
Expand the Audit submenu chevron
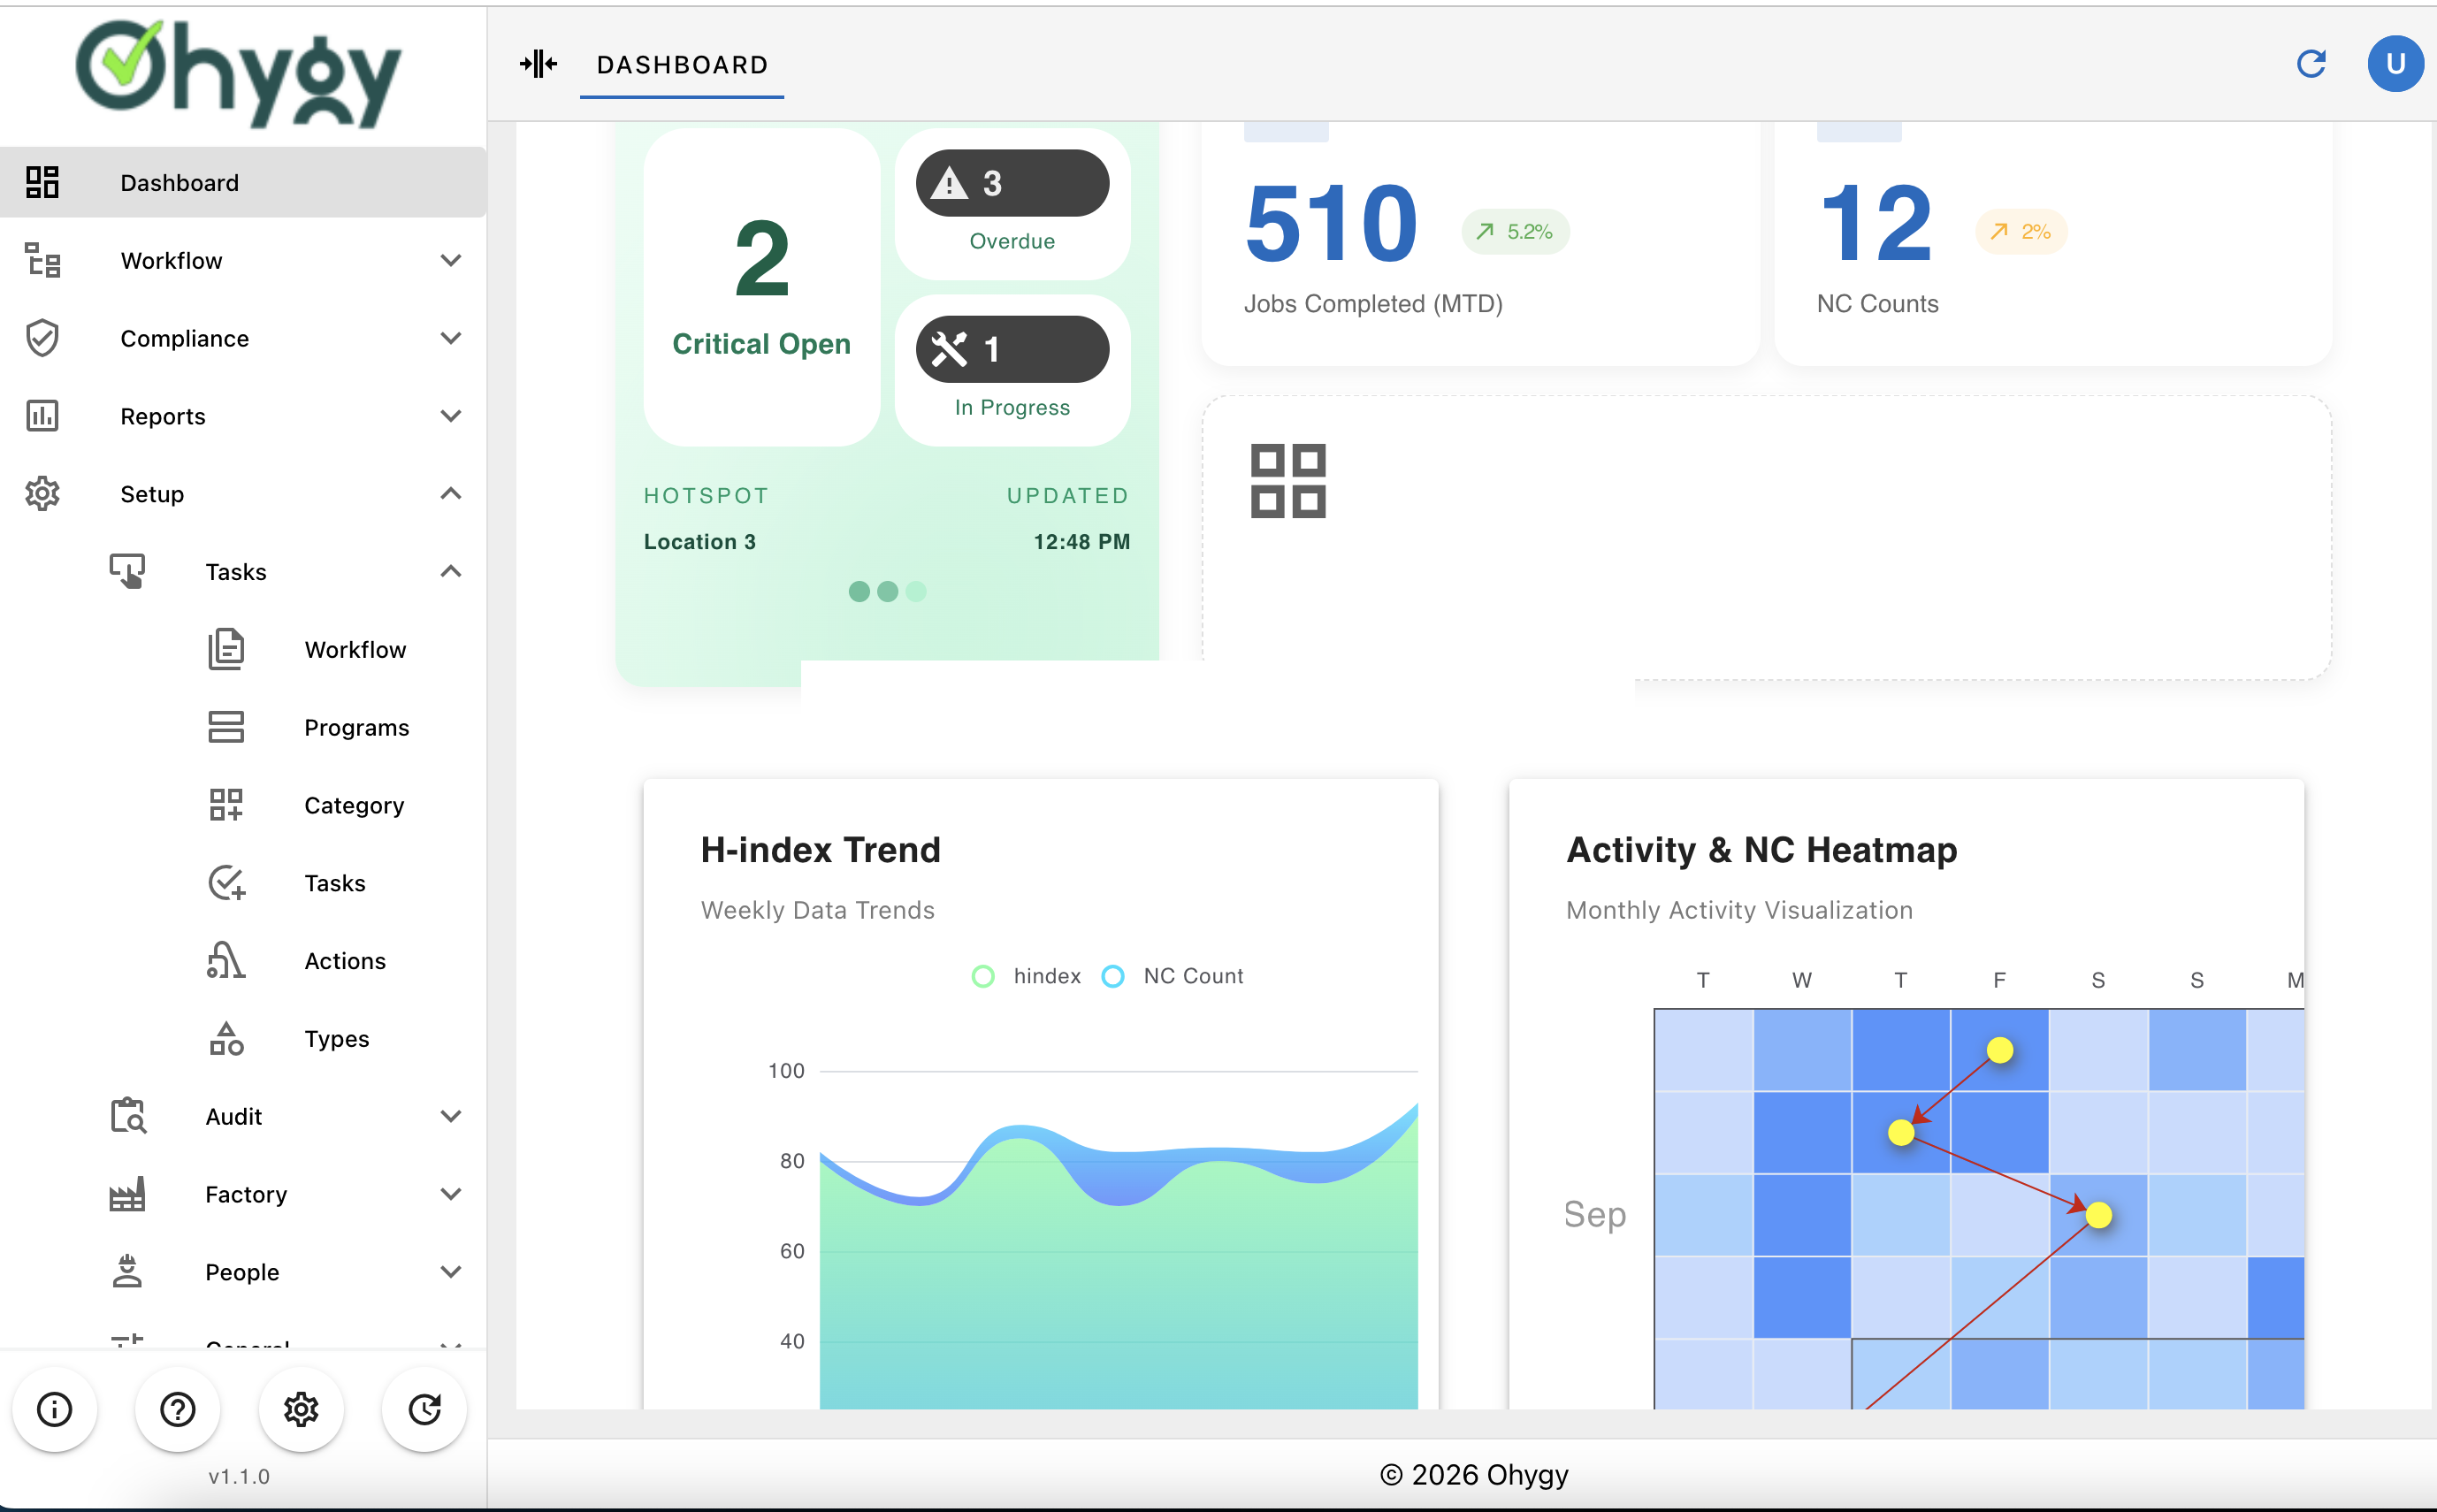point(451,1116)
